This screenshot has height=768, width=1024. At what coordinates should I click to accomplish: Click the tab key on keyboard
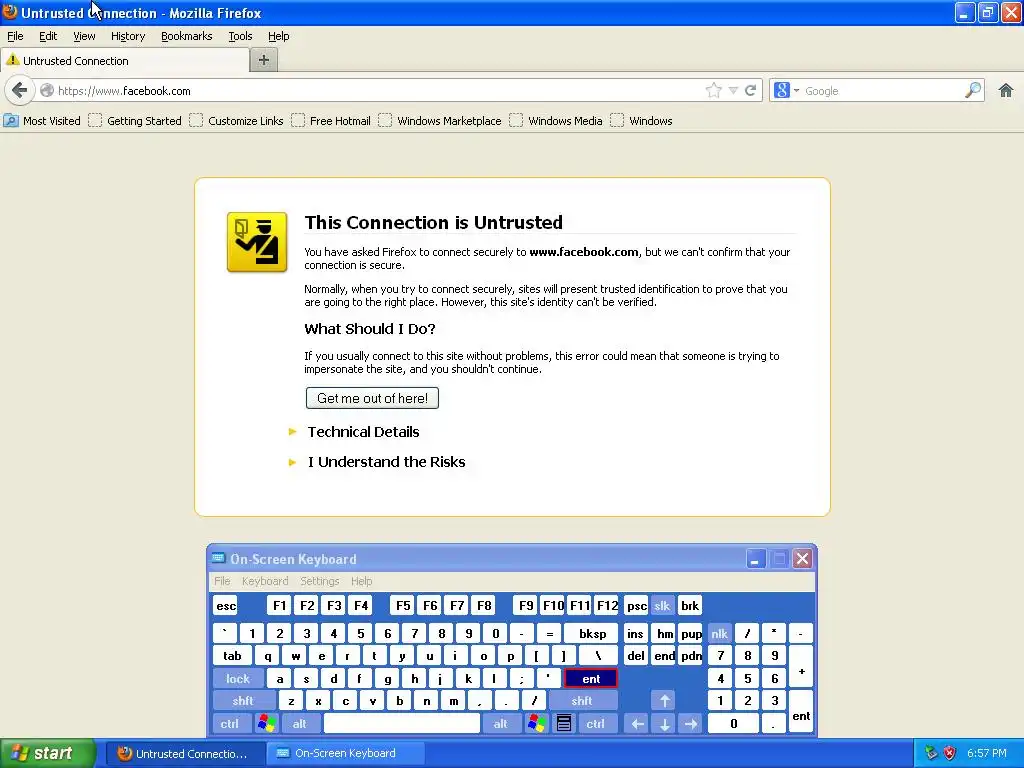232,656
